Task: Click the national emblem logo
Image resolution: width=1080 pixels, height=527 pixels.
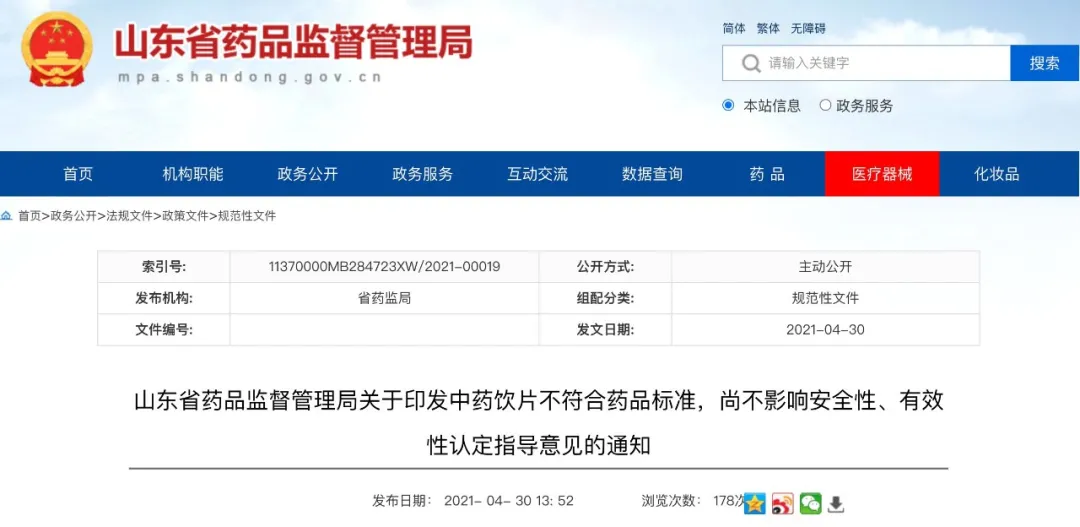Action: click(57, 49)
